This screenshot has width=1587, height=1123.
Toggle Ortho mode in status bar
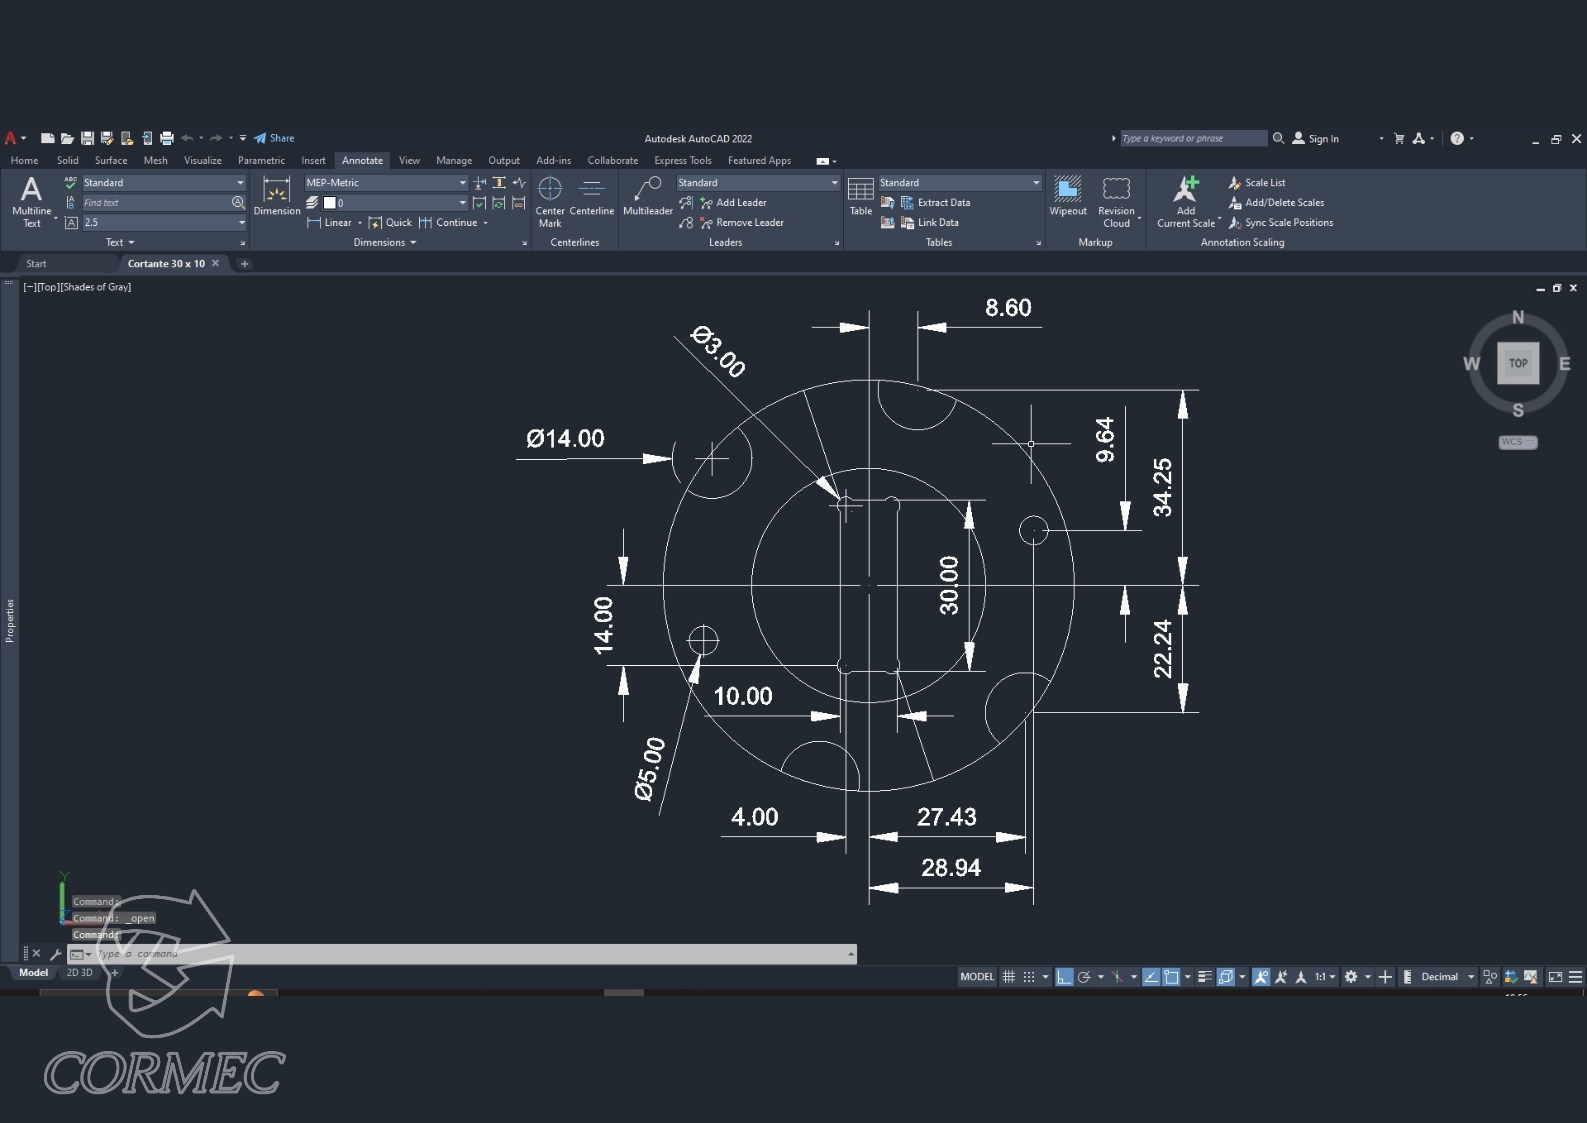[1064, 977]
